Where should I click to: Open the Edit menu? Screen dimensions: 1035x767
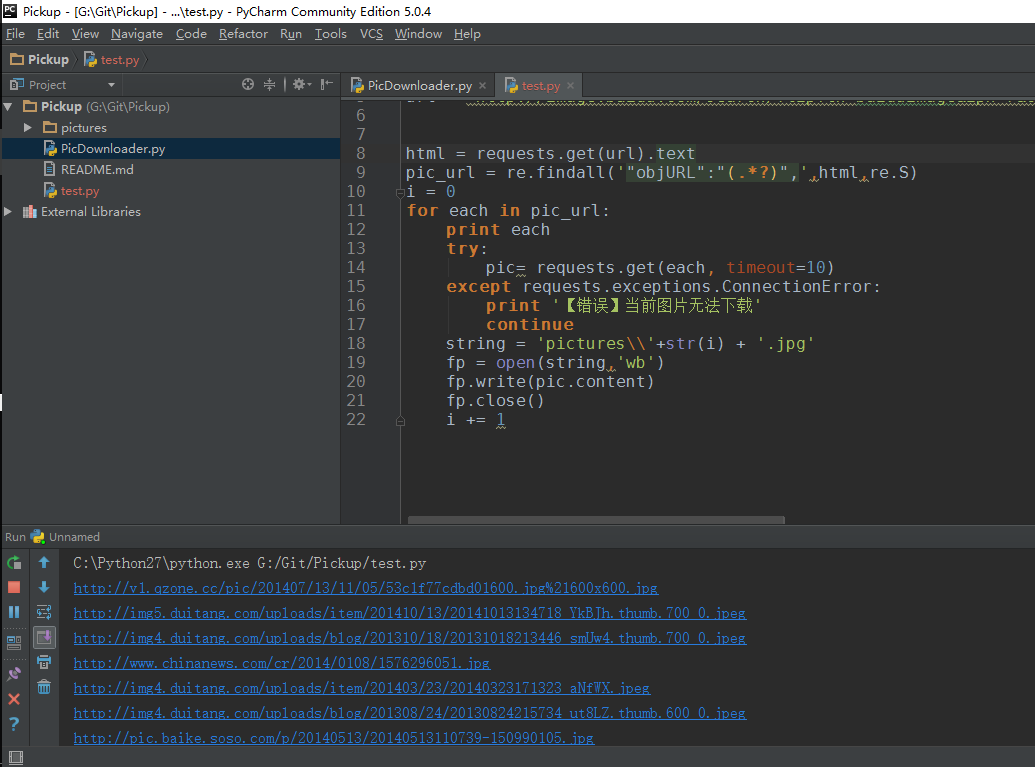click(x=48, y=34)
